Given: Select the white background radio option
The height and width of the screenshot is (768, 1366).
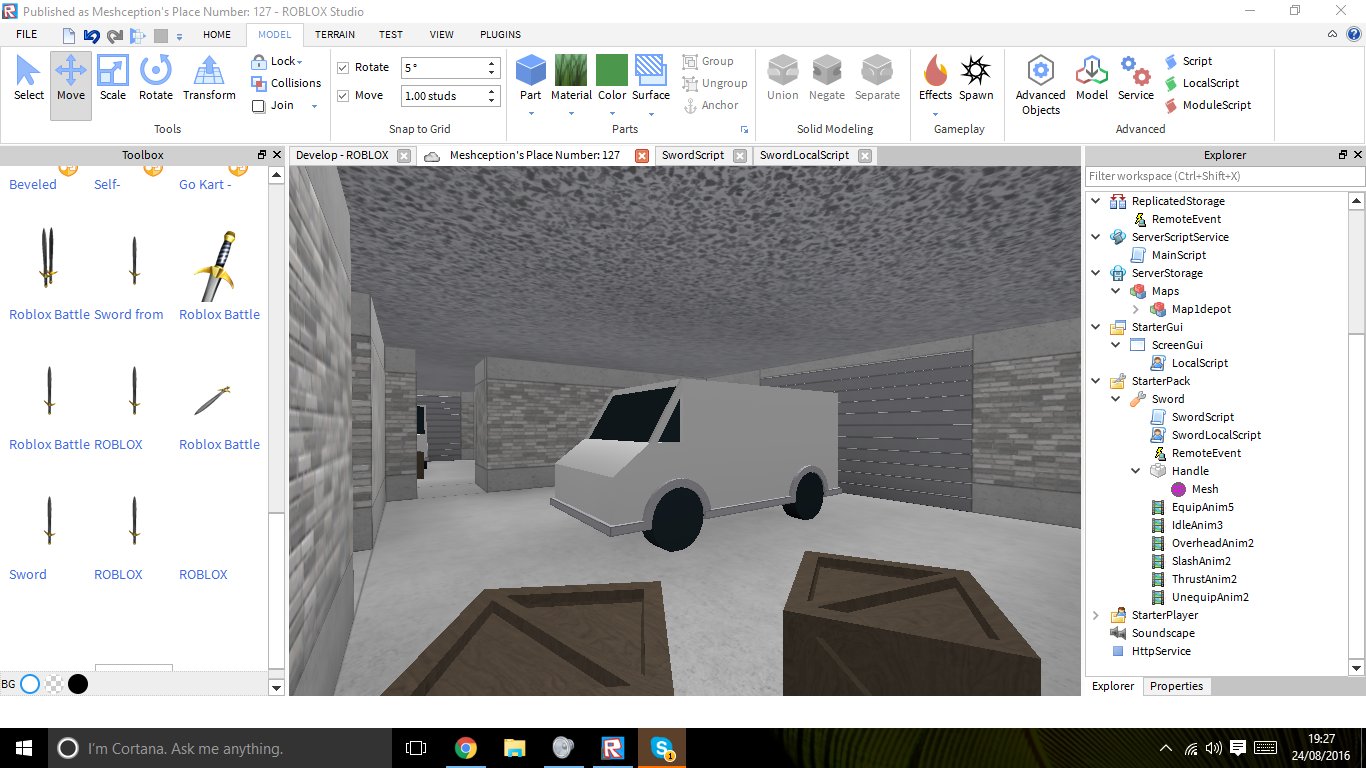Looking at the screenshot, I should [30, 684].
